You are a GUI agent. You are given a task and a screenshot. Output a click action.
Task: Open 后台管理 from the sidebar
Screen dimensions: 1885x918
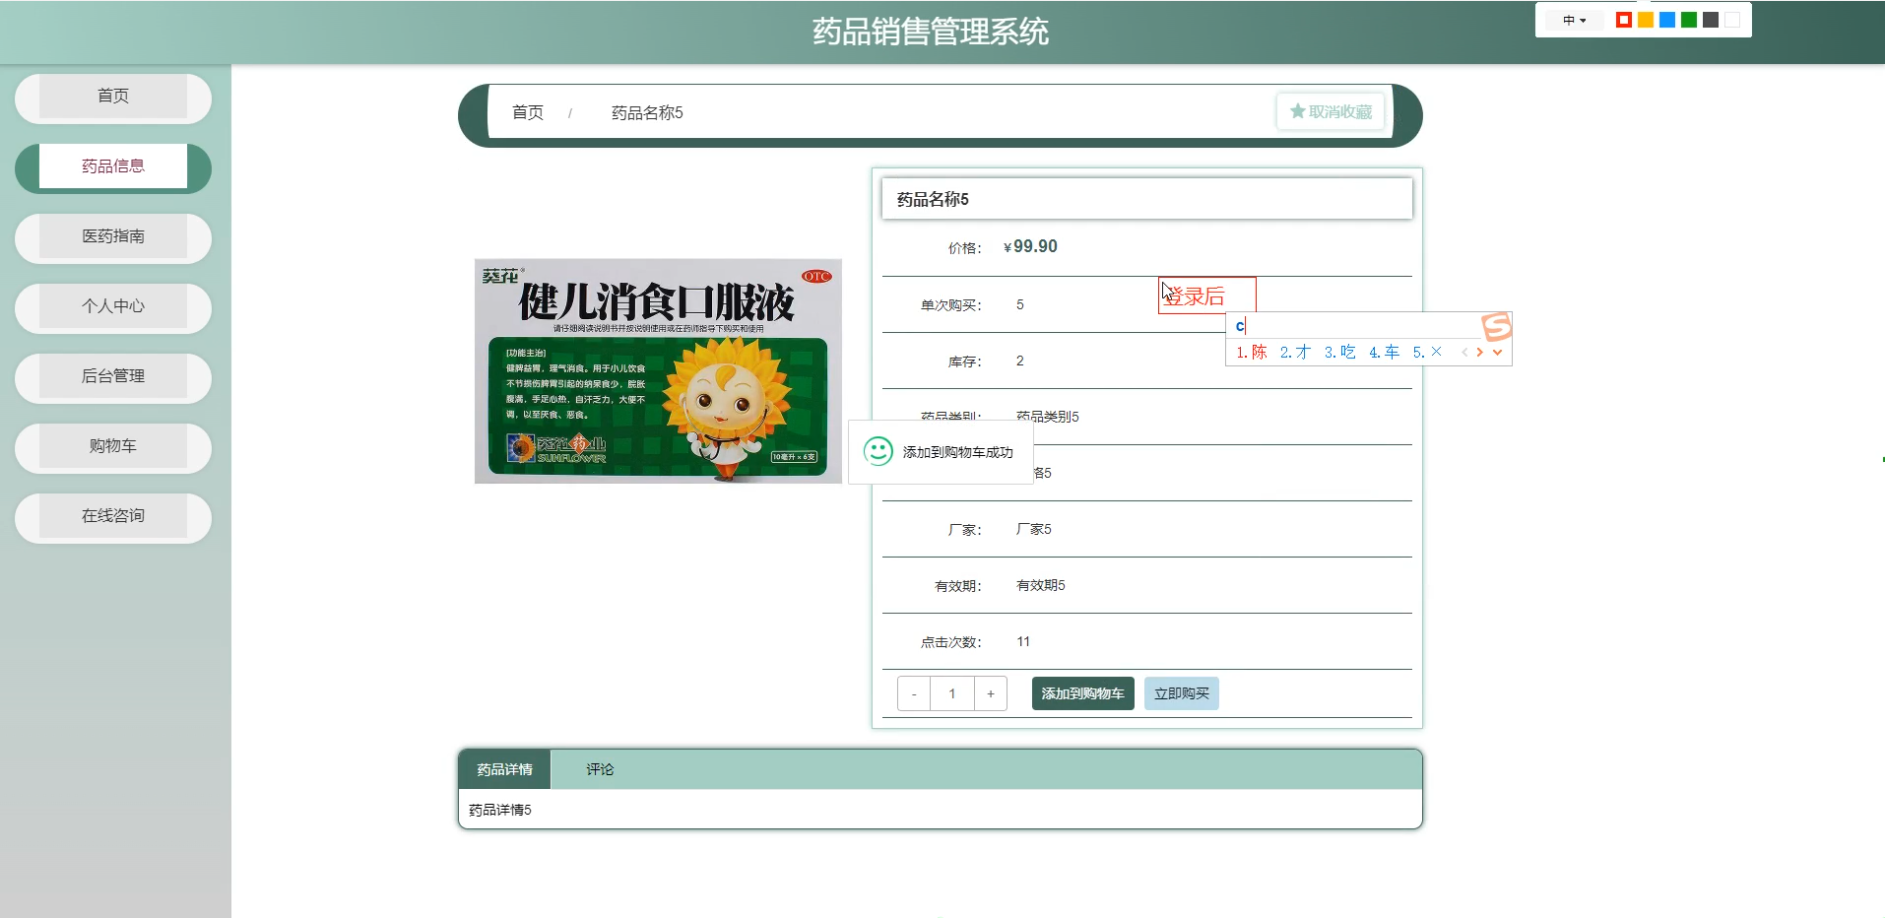tap(113, 377)
